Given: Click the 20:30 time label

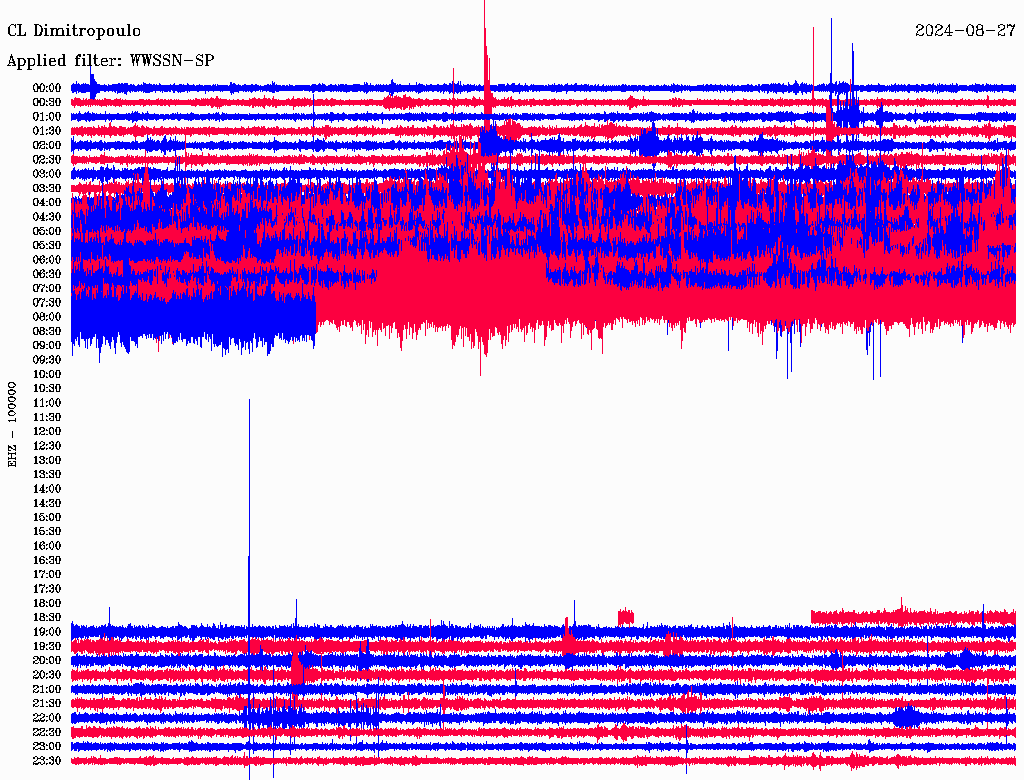Looking at the screenshot, I should click(47, 675).
